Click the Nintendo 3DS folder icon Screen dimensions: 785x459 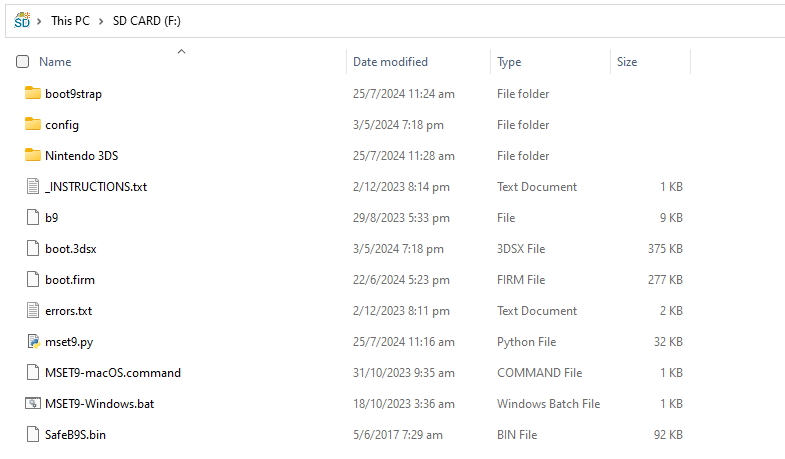coord(32,156)
